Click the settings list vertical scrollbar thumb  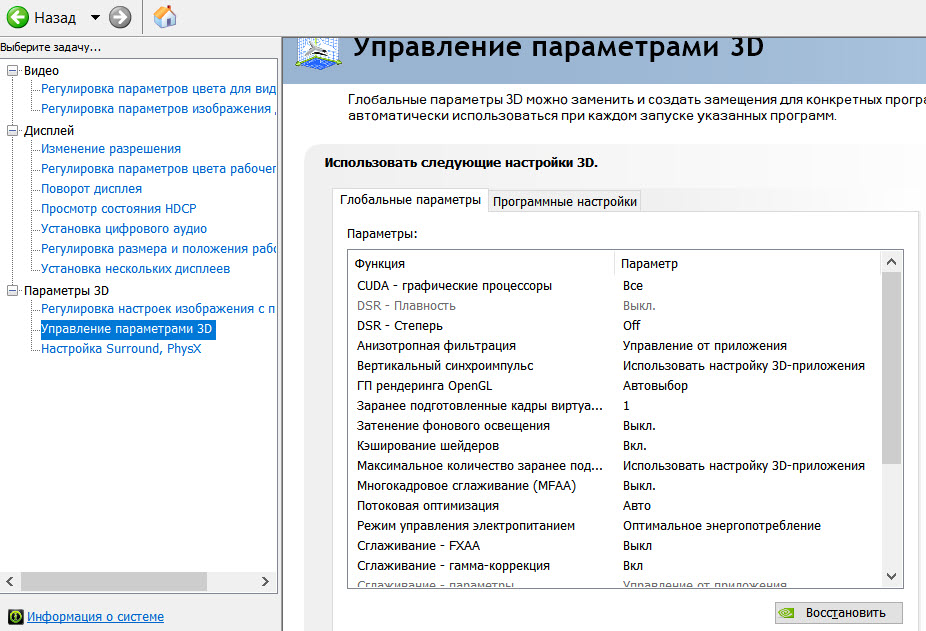[892, 368]
